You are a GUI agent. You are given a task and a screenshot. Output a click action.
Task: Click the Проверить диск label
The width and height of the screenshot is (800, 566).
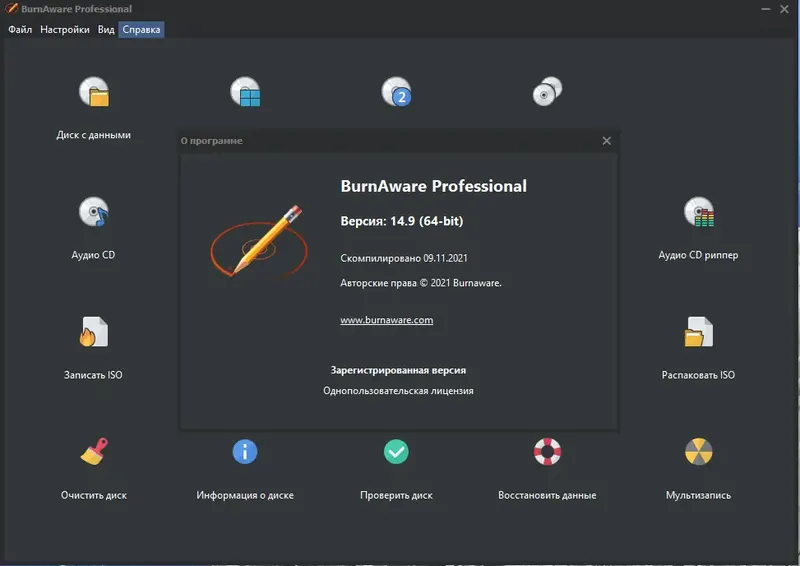click(x=396, y=495)
